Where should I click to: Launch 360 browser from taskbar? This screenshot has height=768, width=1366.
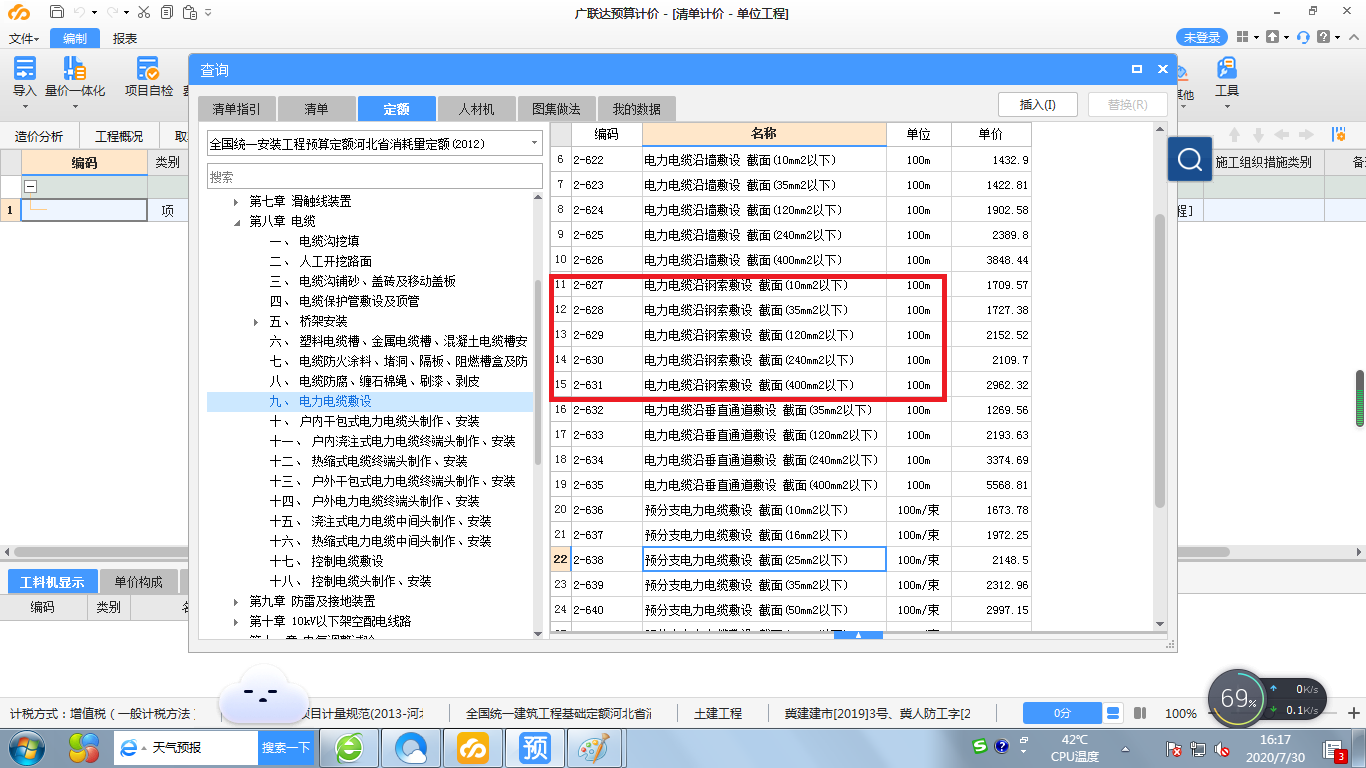[350, 748]
